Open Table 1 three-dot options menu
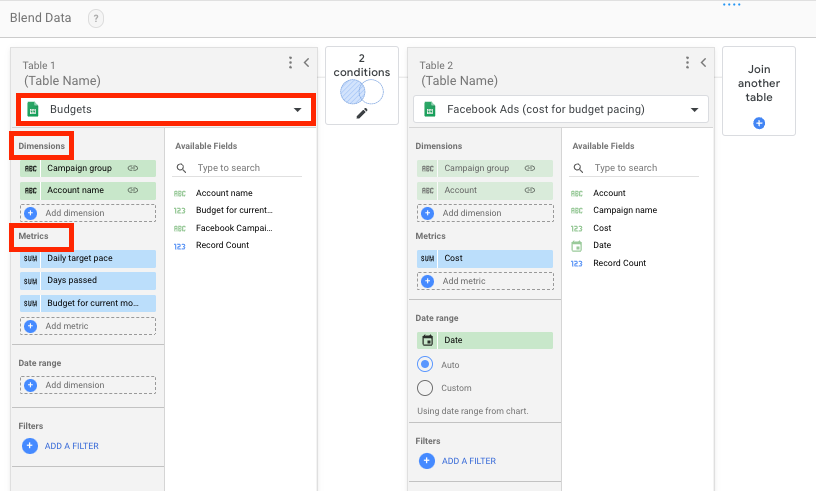 tap(290, 63)
